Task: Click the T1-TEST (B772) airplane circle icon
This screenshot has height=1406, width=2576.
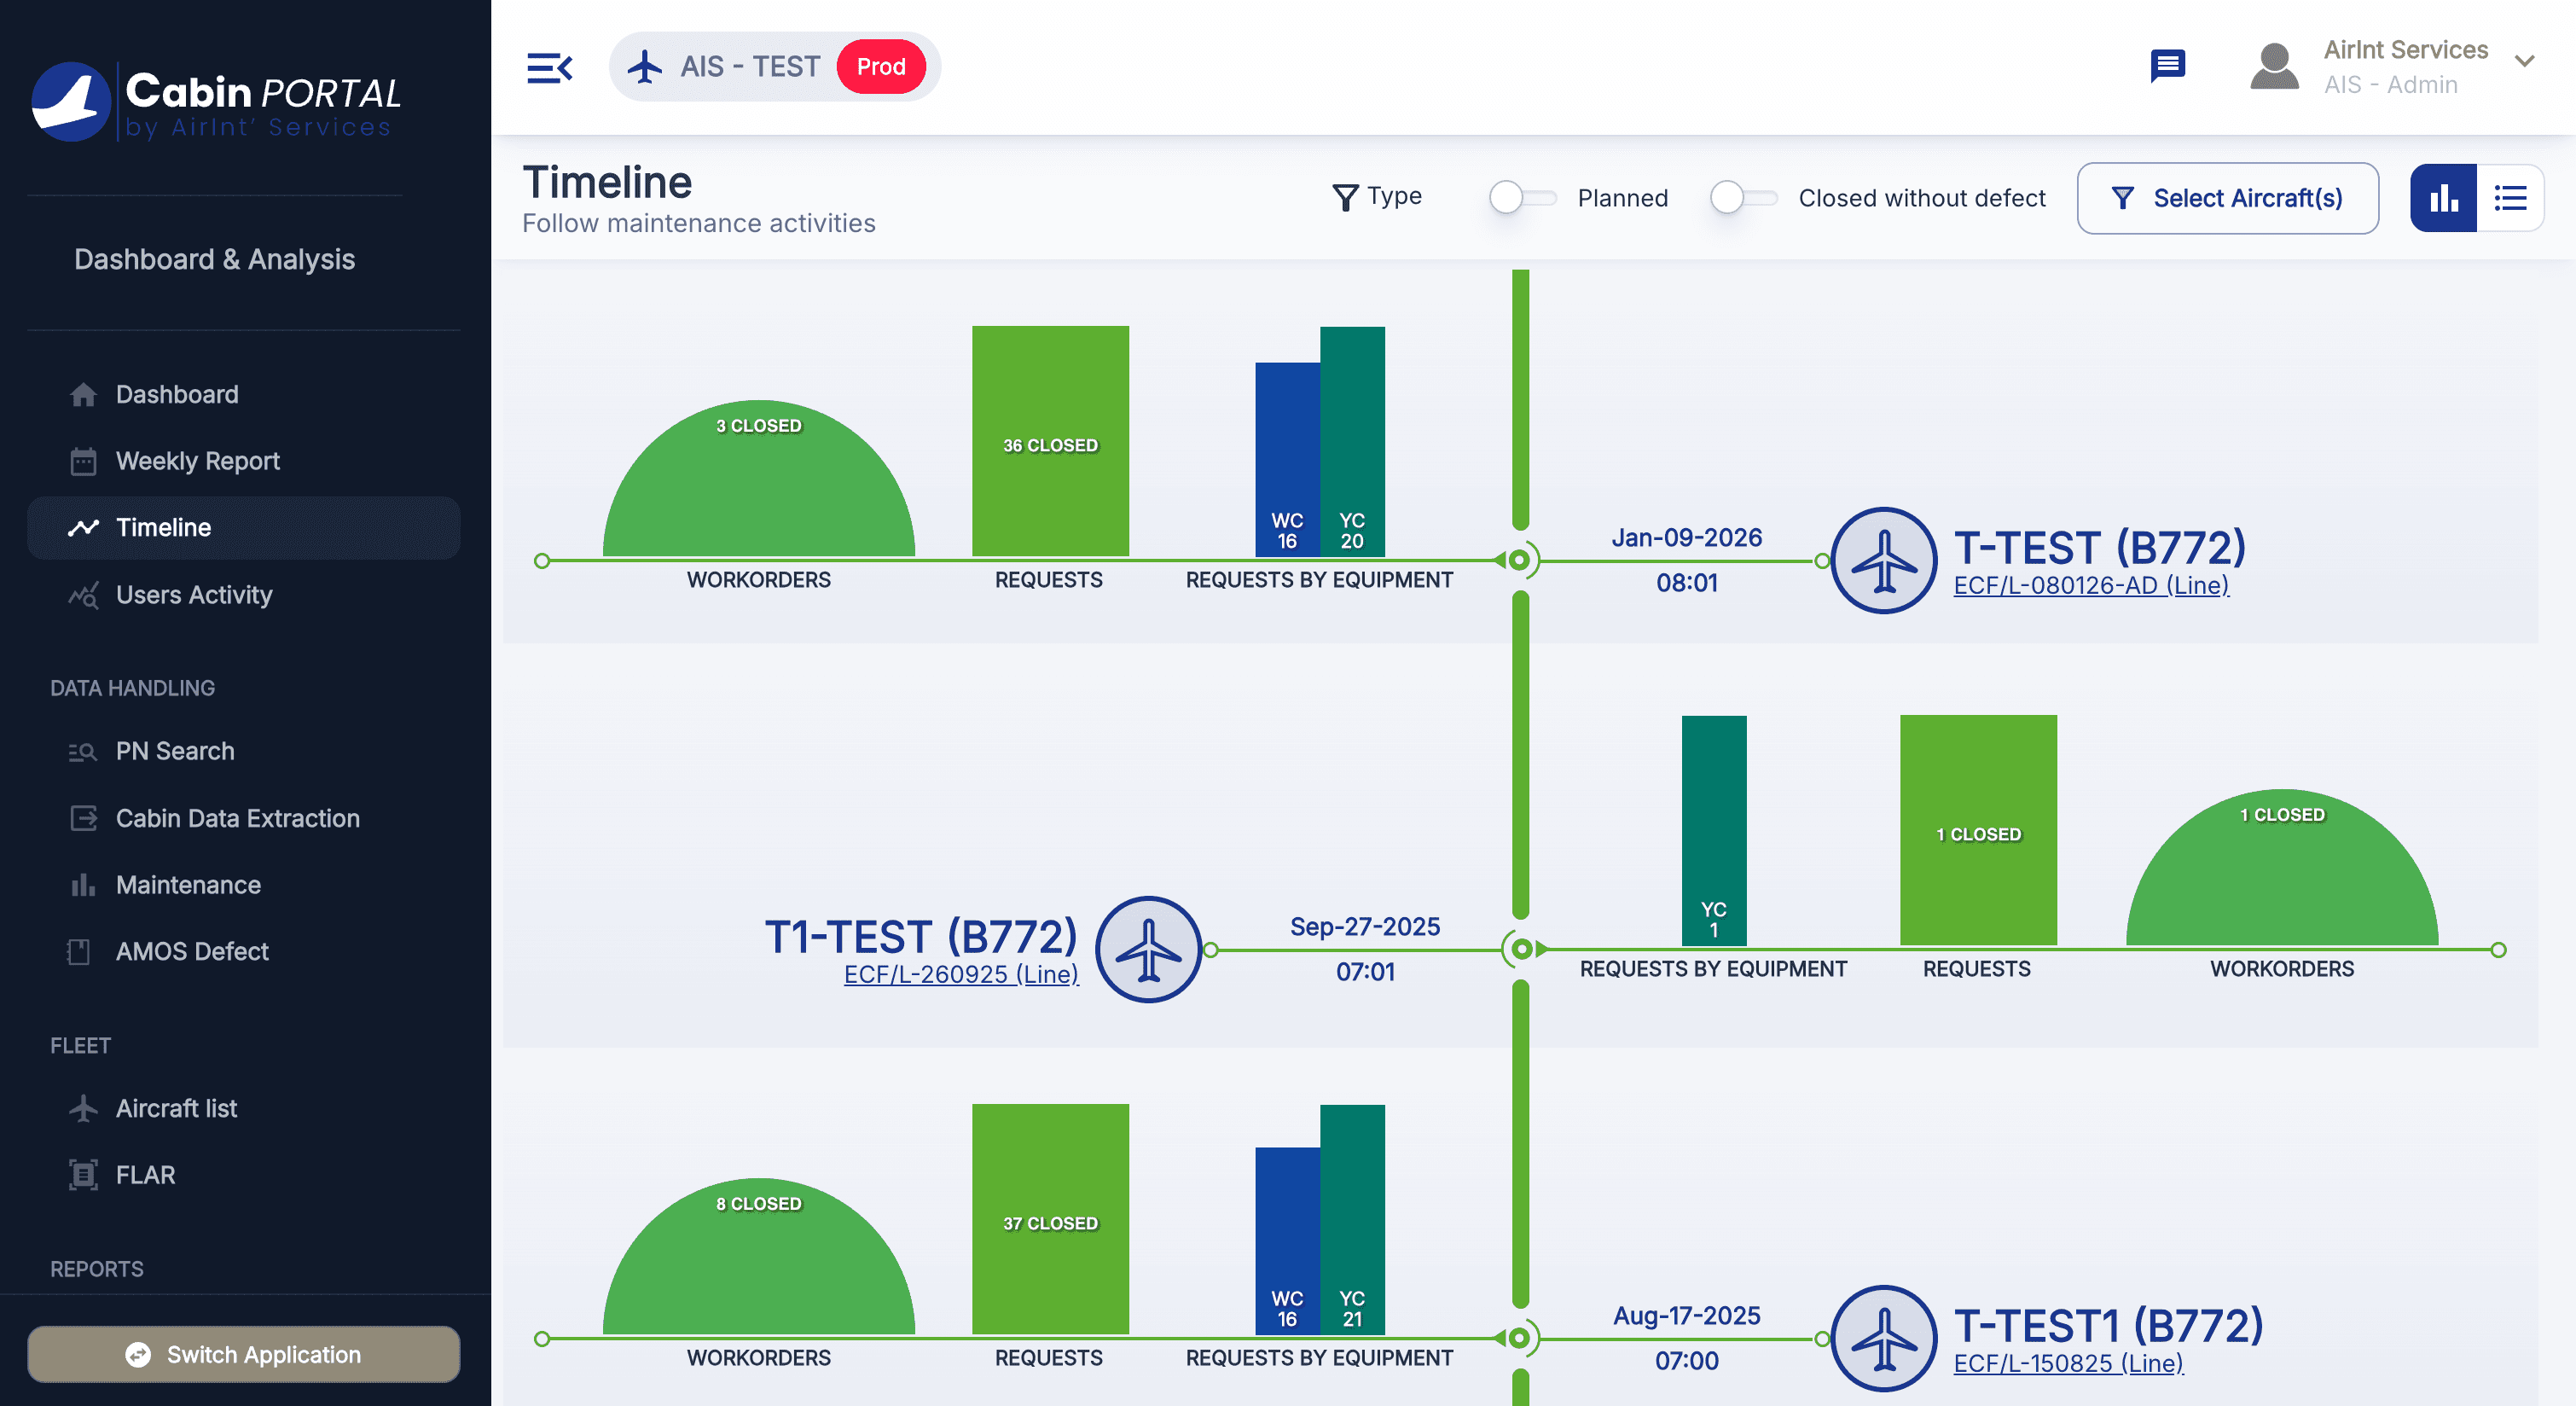Action: (1148, 949)
